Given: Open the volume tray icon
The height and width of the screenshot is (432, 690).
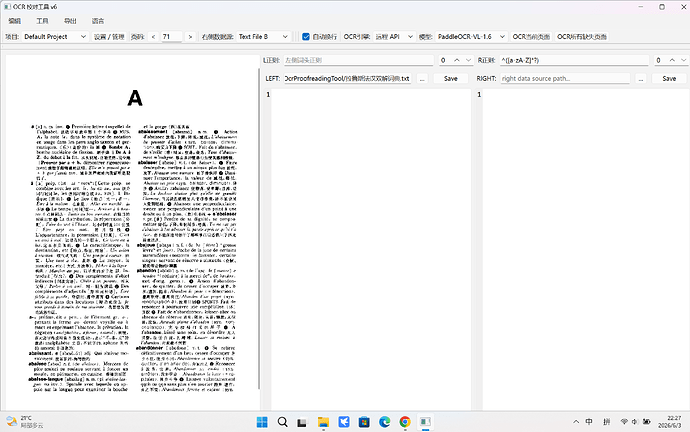Looking at the screenshot, I should [x=635, y=422].
